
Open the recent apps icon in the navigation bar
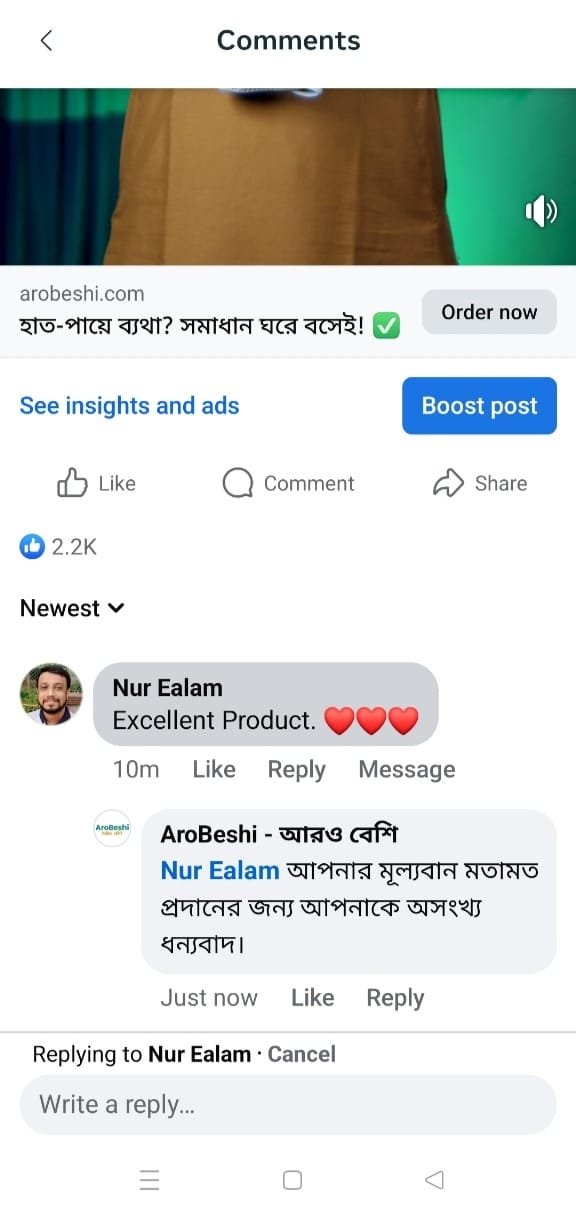click(x=150, y=1180)
